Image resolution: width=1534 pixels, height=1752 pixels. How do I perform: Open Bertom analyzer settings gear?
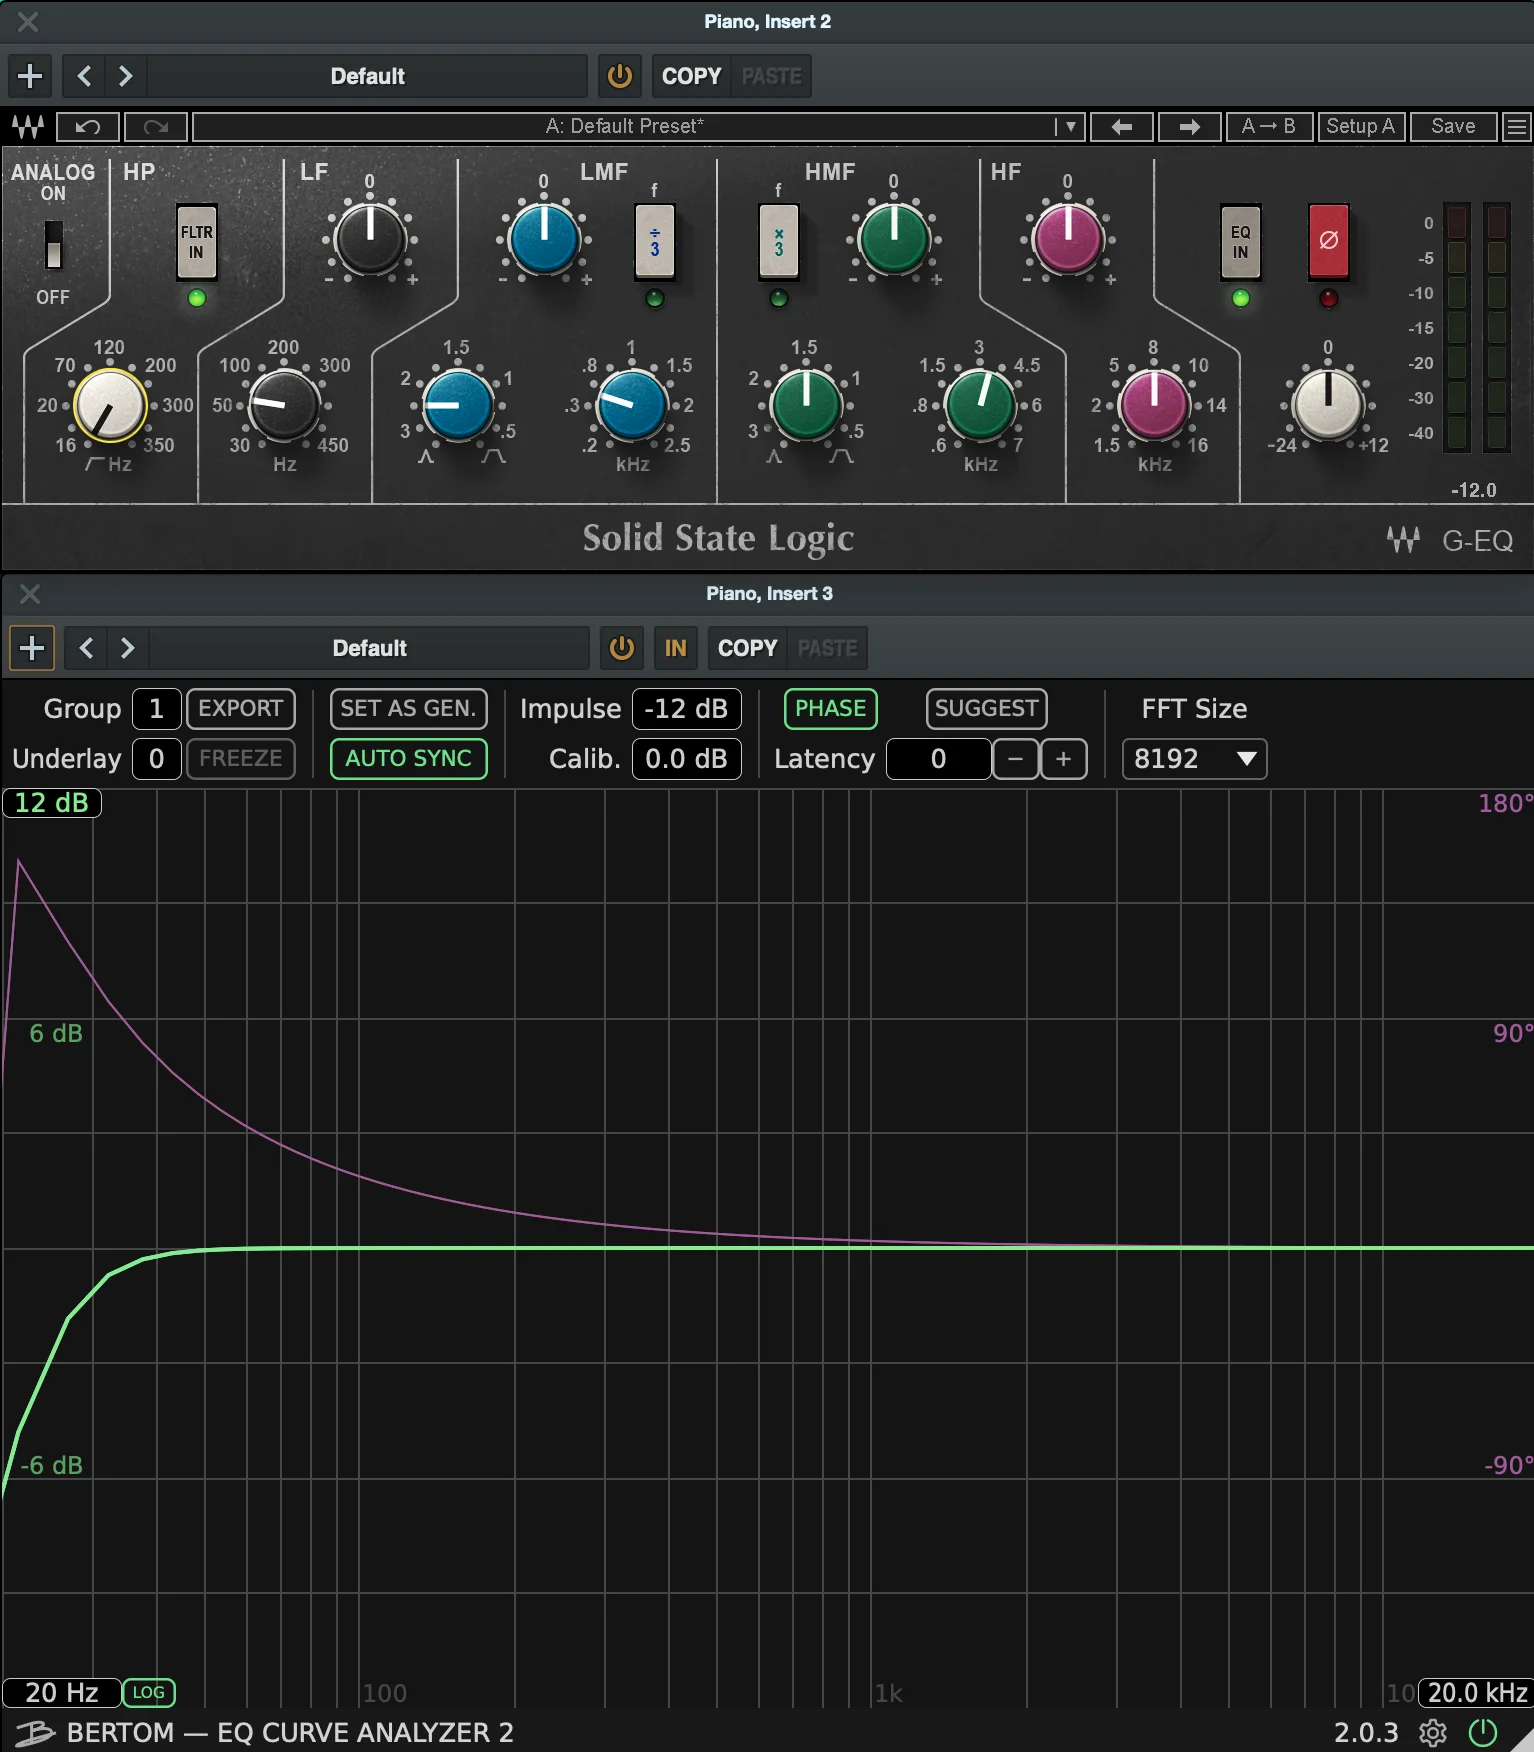click(x=1433, y=1732)
